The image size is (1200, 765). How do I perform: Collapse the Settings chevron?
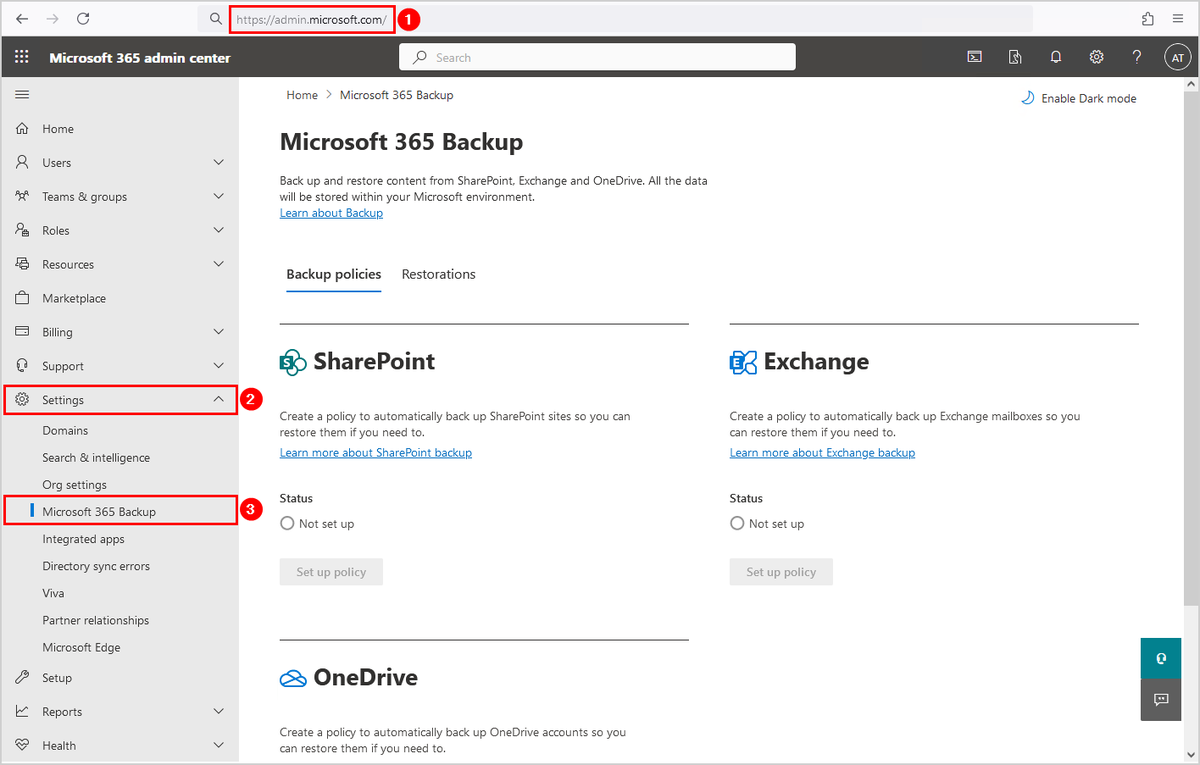coord(219,400)
